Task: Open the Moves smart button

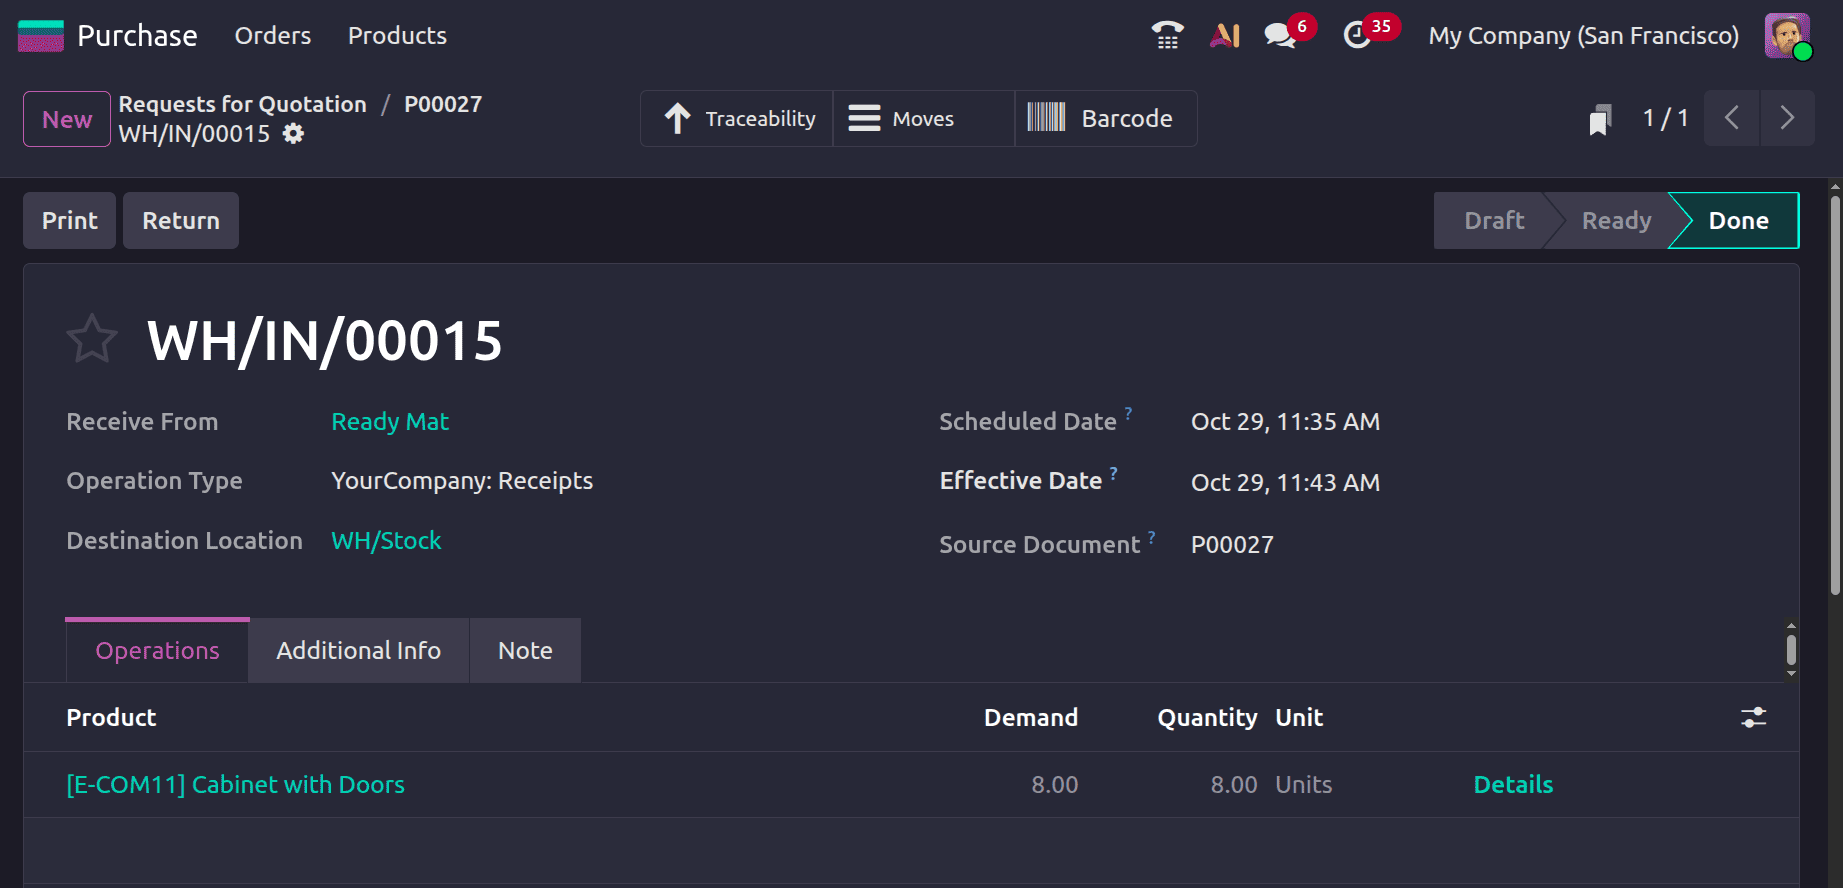Action: coord(924,119)
